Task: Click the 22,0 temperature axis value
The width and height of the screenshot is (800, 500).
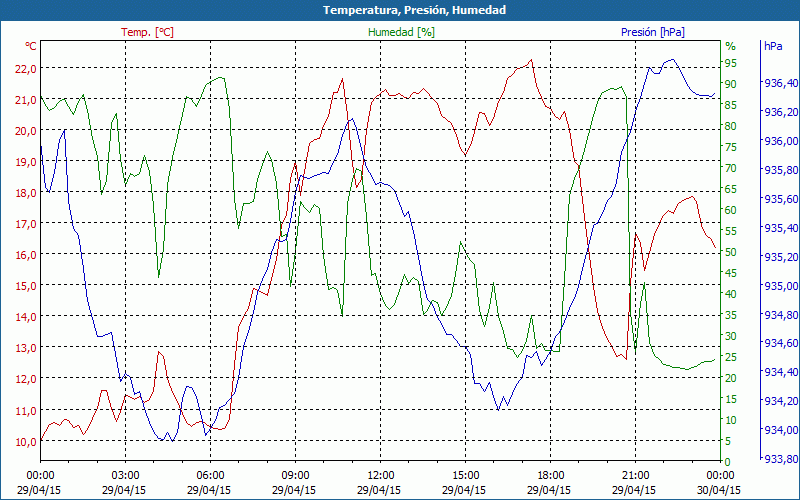Action: click(25, 69)
